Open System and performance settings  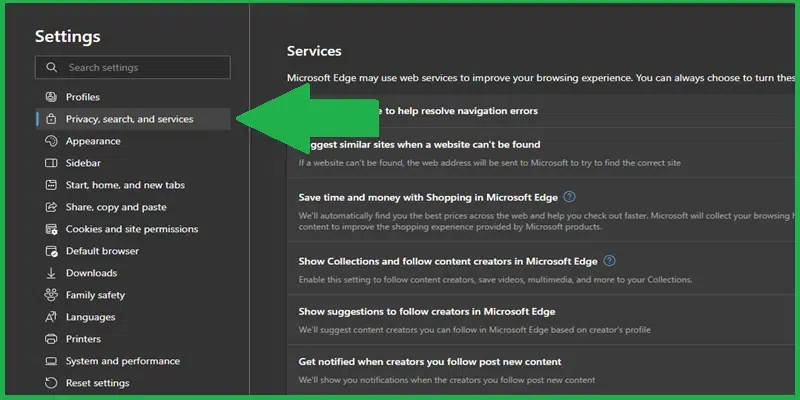(122, 361)
